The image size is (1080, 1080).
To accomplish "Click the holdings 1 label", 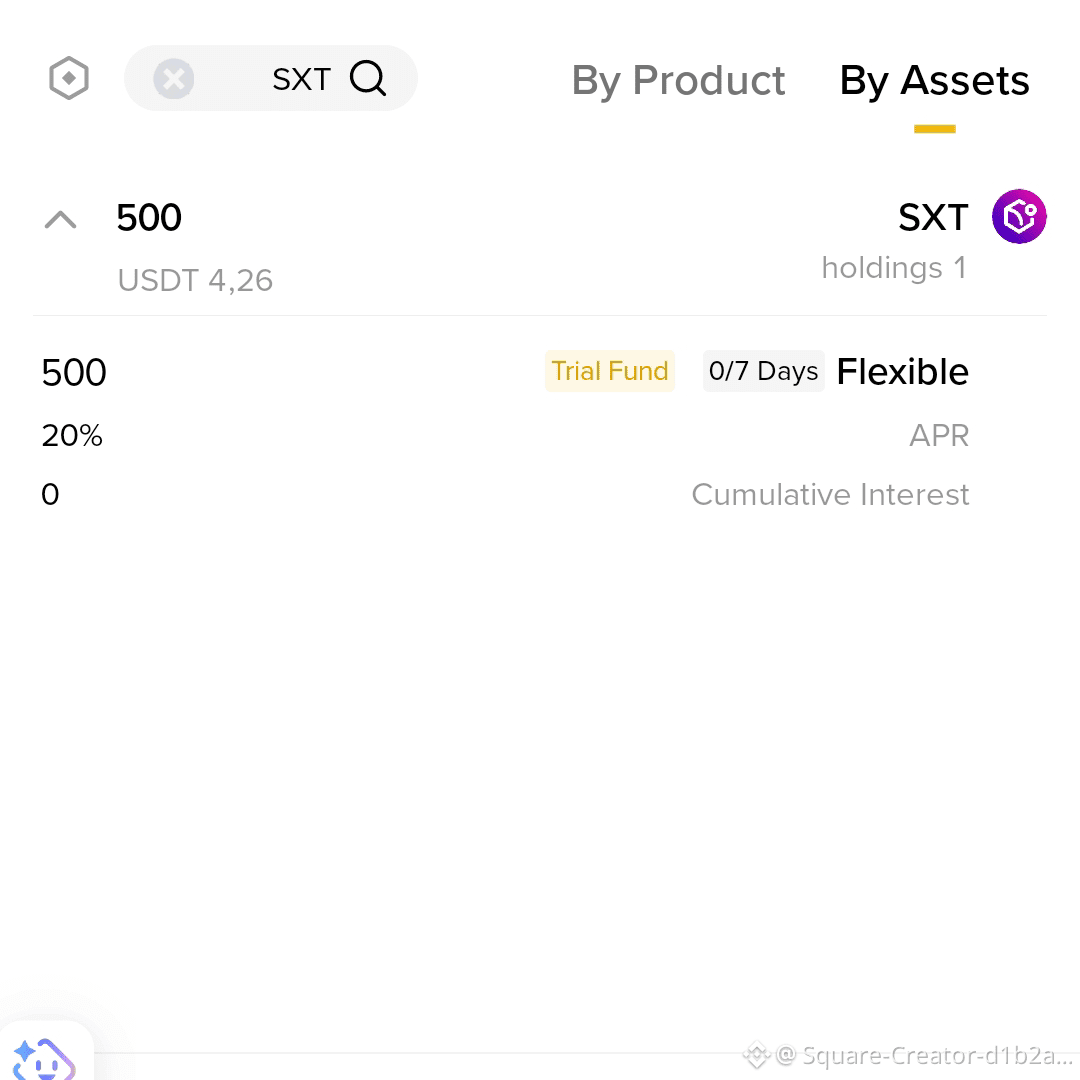I will [894, 268].
